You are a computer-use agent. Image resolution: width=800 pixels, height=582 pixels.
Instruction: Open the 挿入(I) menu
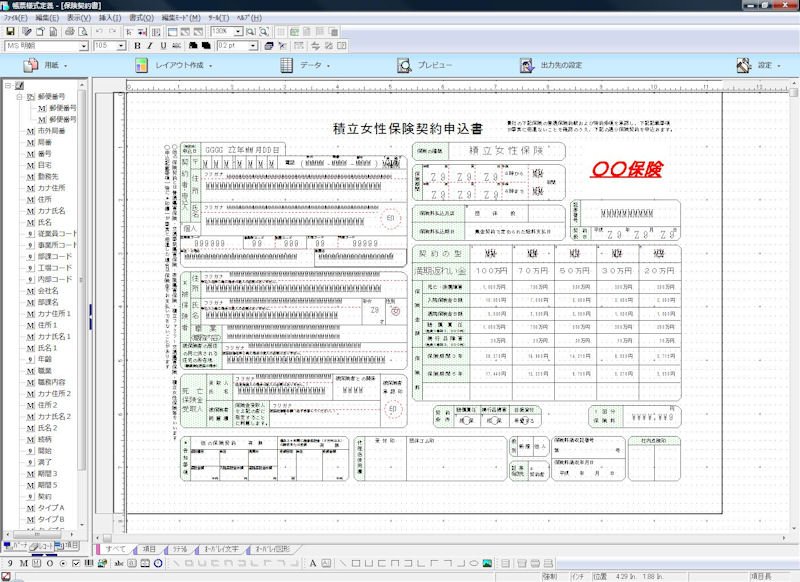tap(110, 18)
